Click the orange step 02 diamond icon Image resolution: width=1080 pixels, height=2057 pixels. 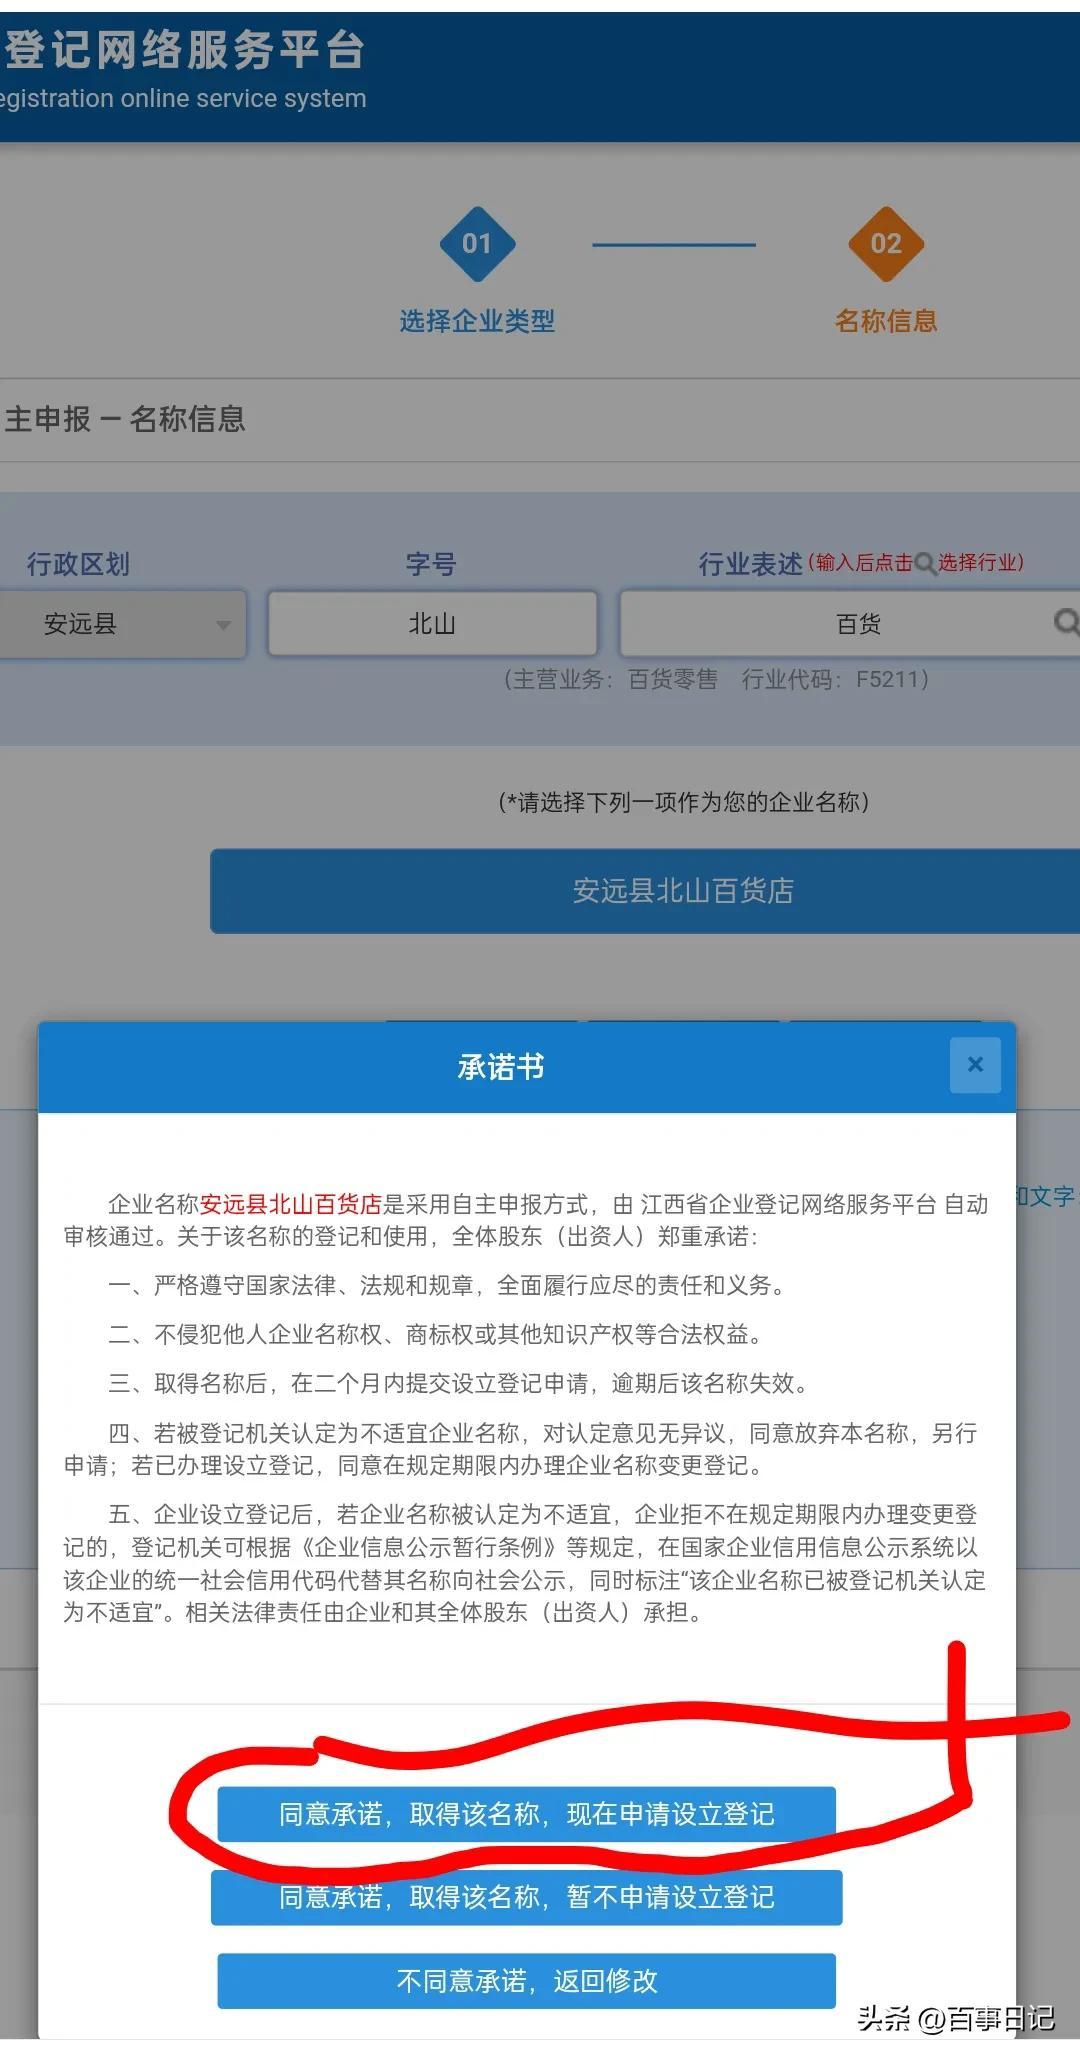coord(886,244)
